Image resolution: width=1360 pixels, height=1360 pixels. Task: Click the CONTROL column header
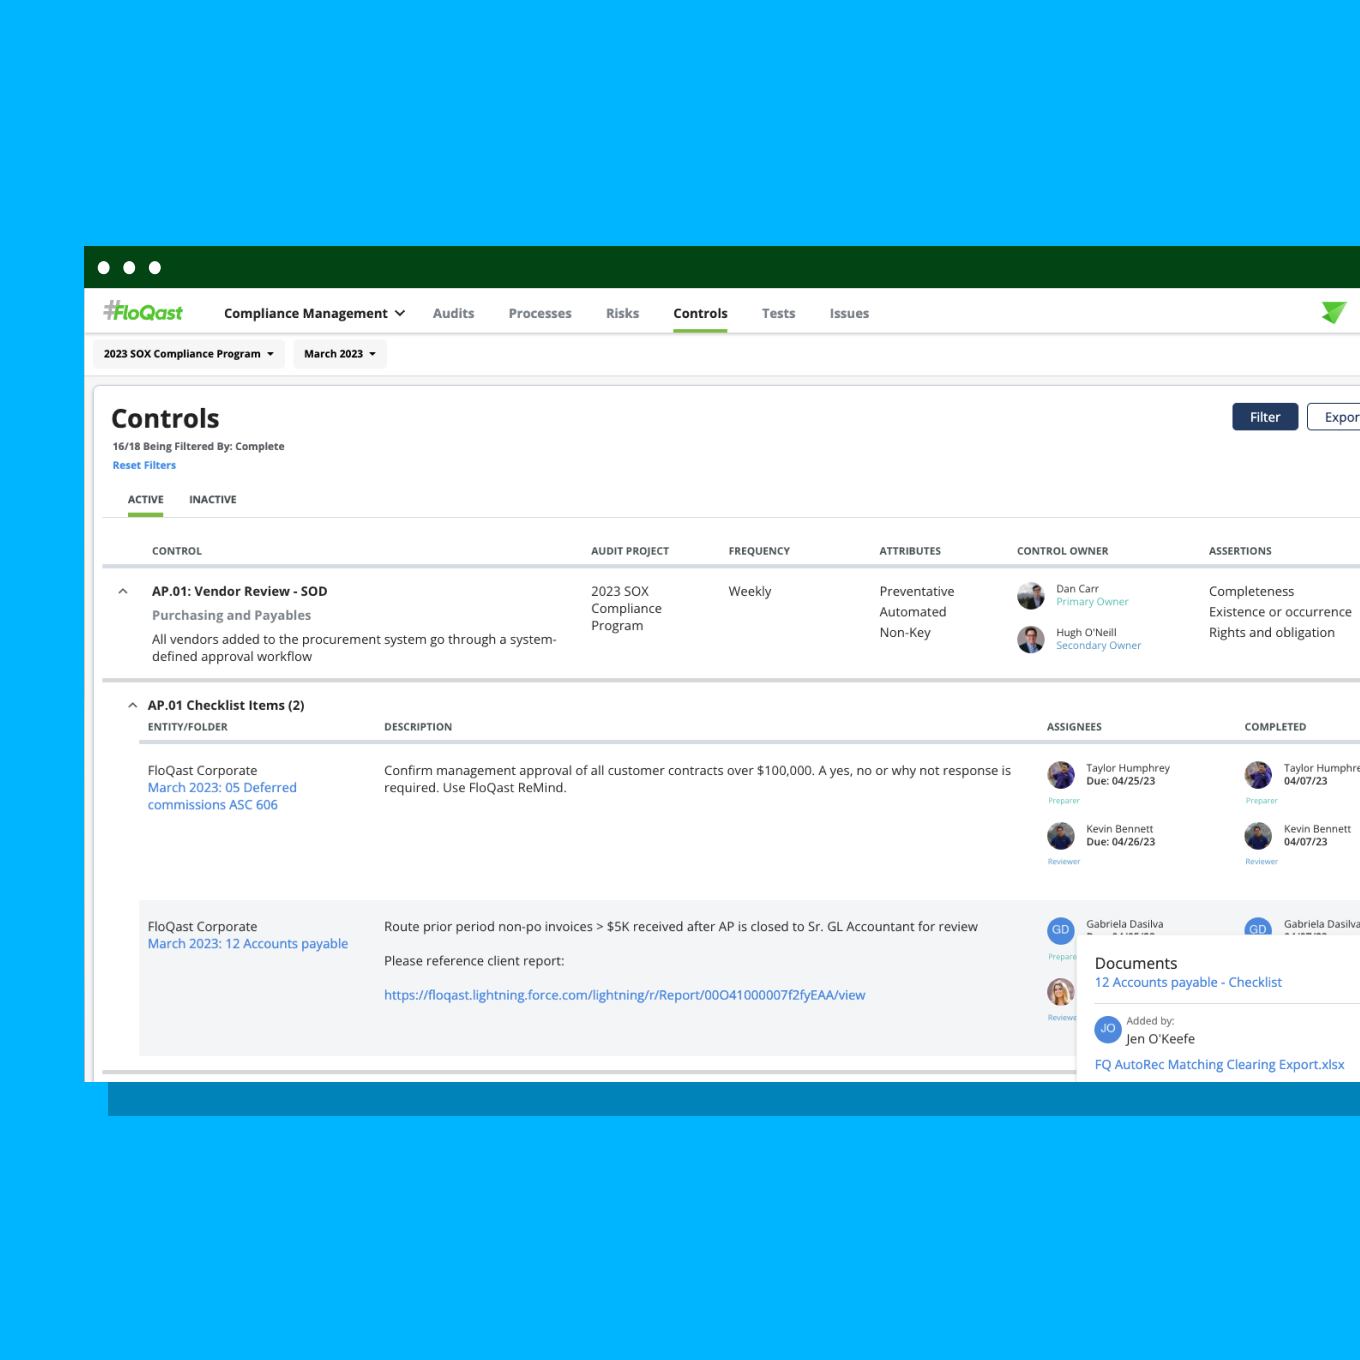click(x=177, y=551)
